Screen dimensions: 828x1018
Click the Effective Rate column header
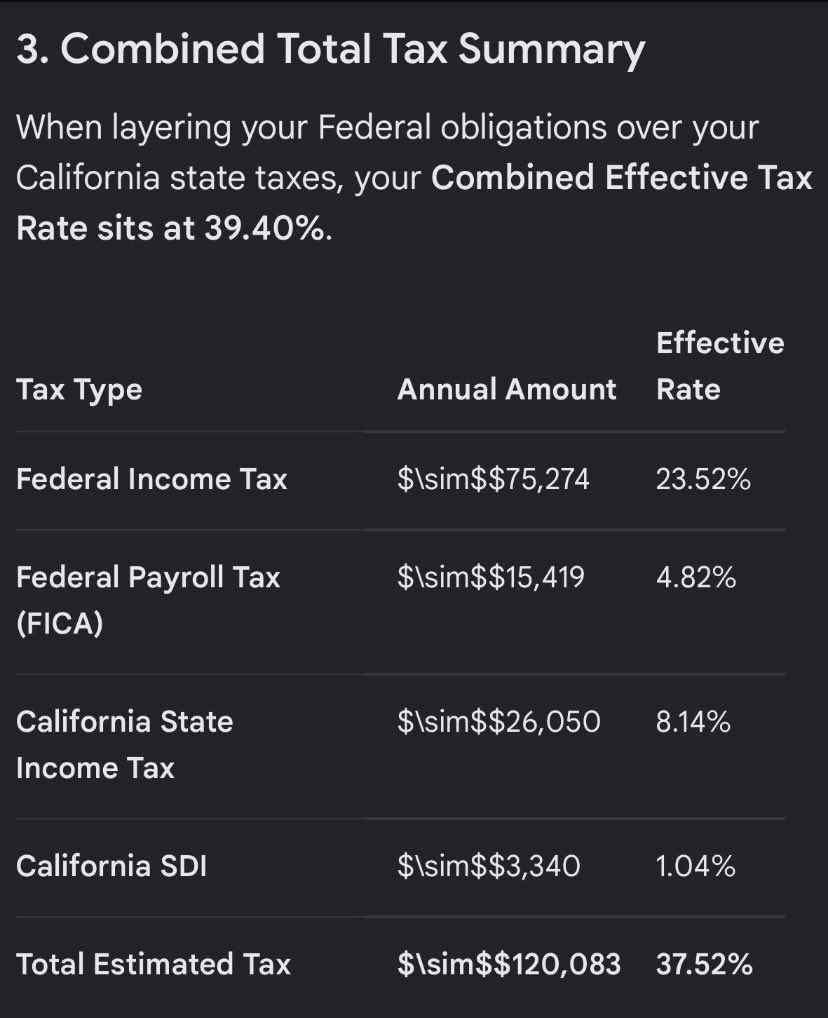click(x=720, y=366)
